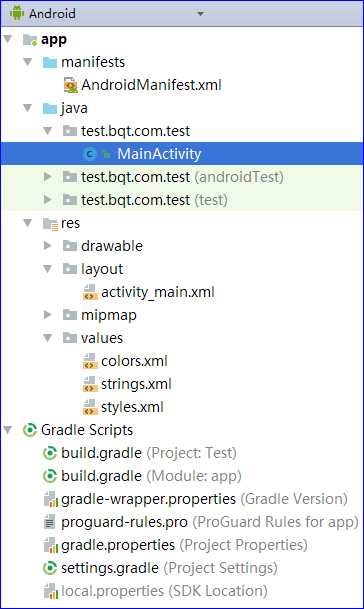Collapse the manifests folder arrow
364x609 pixels.
28,62
